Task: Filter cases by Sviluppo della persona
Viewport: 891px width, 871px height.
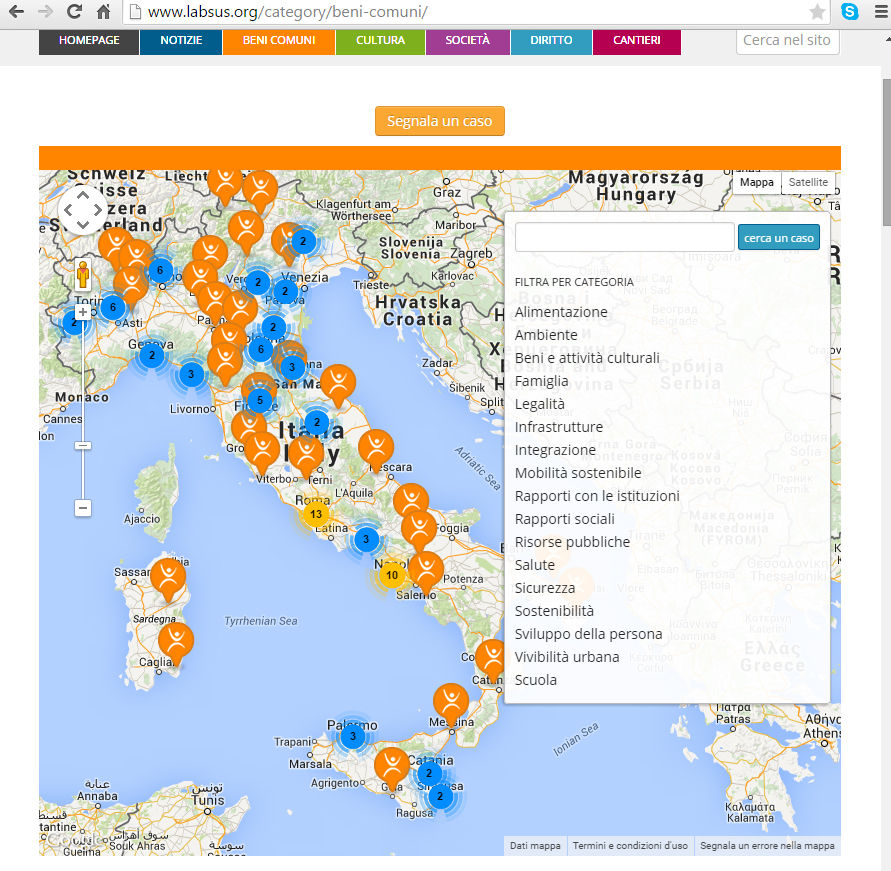Action: coord(589,634)
